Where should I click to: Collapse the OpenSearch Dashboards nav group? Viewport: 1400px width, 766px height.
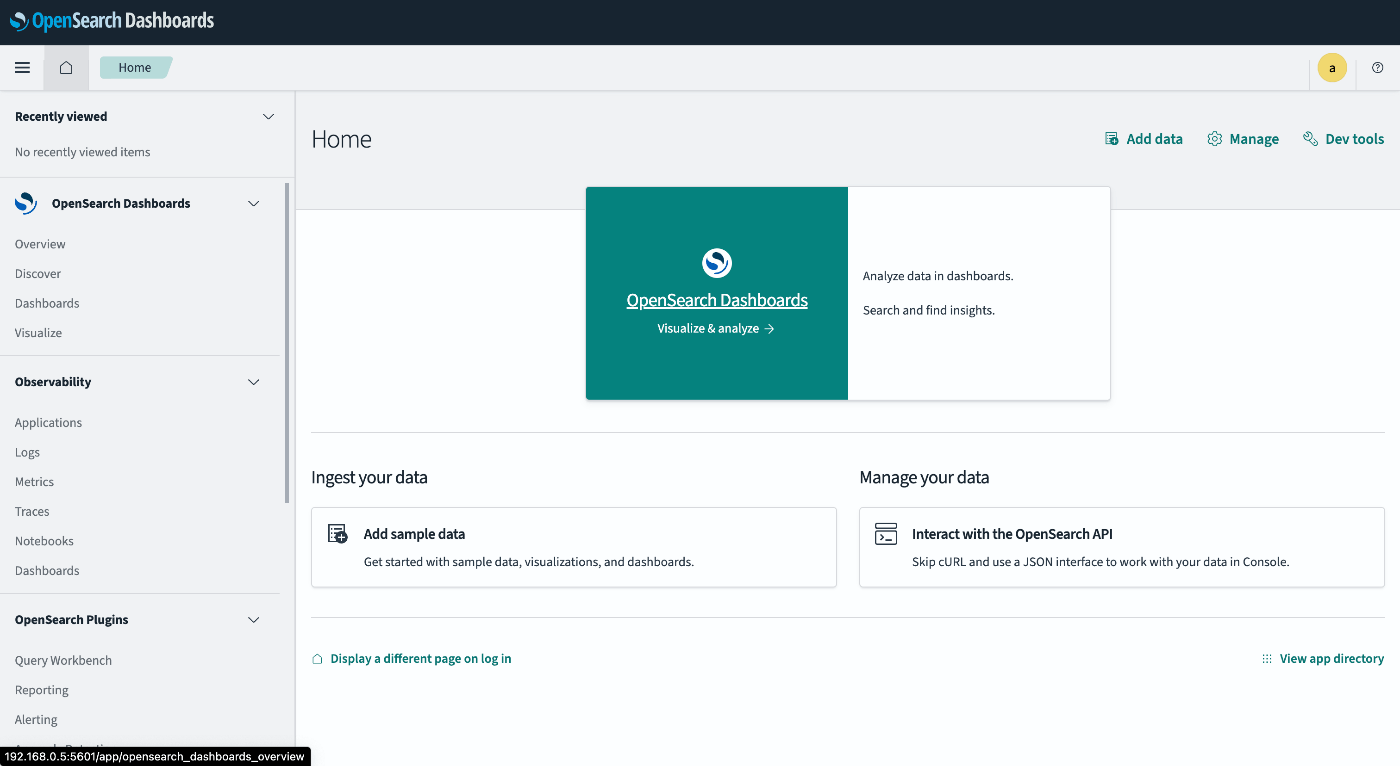click(254, 203)
